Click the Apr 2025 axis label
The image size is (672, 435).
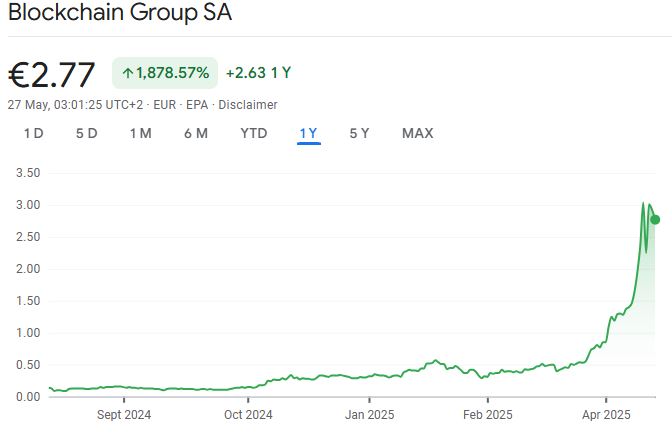click(606, 414)
